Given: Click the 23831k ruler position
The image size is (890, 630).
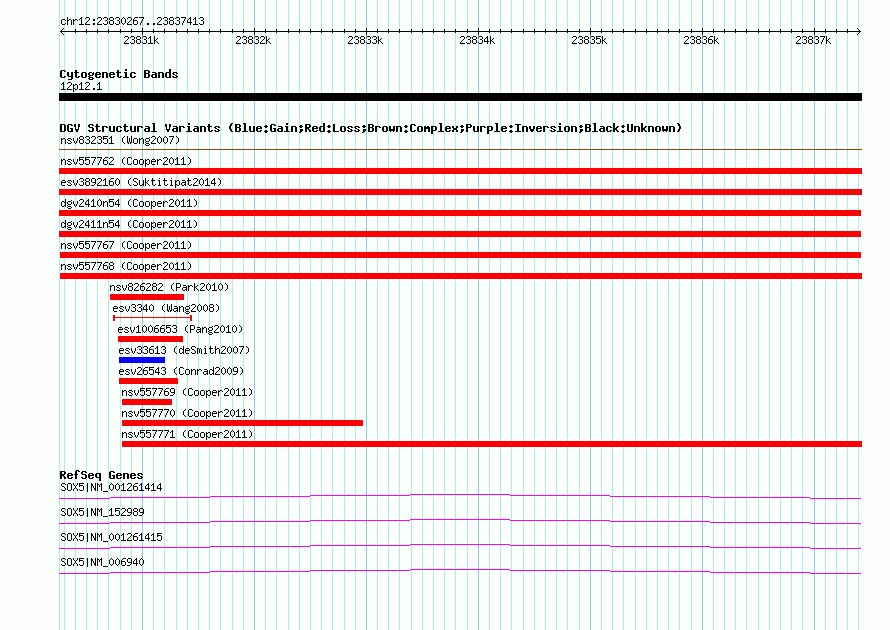Looking at the screenshot, I should coord(141,40).
